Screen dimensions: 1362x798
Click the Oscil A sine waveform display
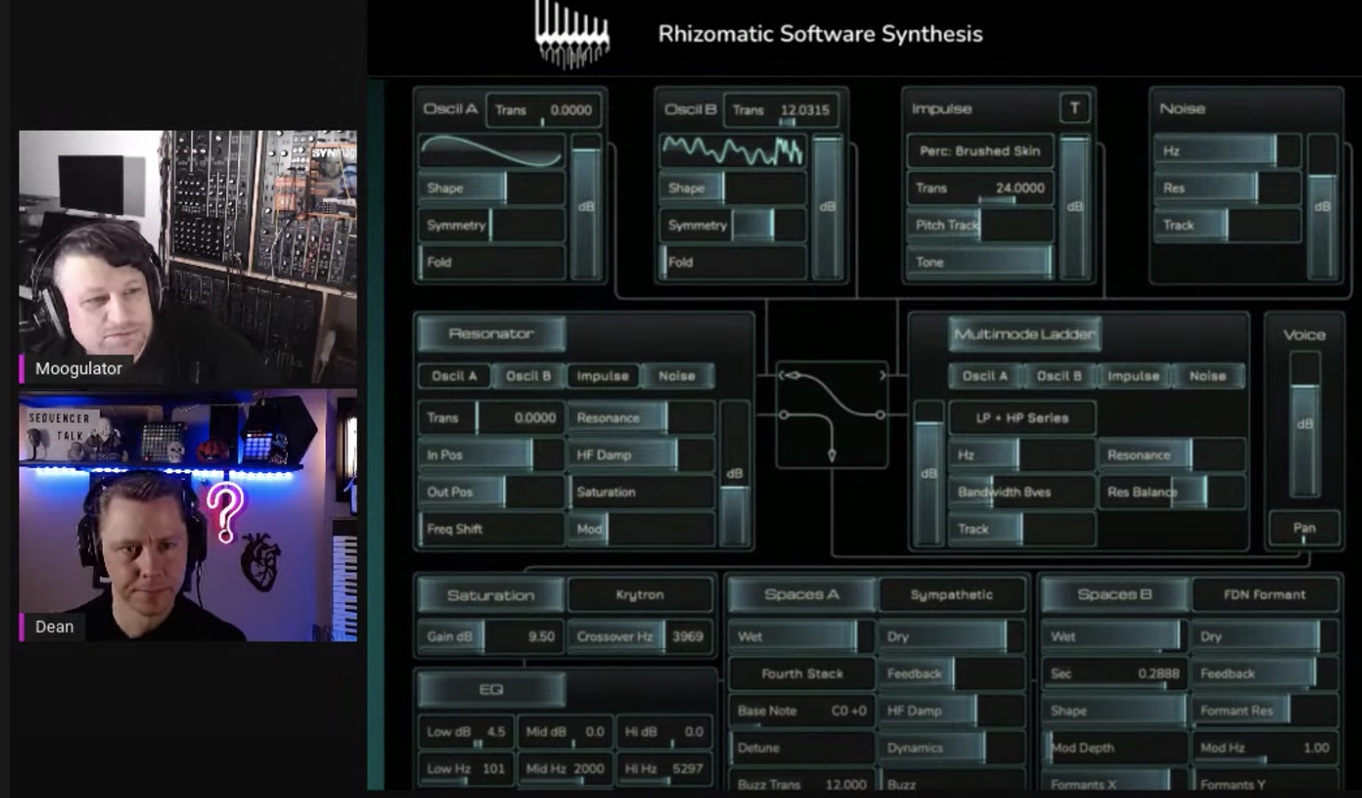[x=491, y=151]
